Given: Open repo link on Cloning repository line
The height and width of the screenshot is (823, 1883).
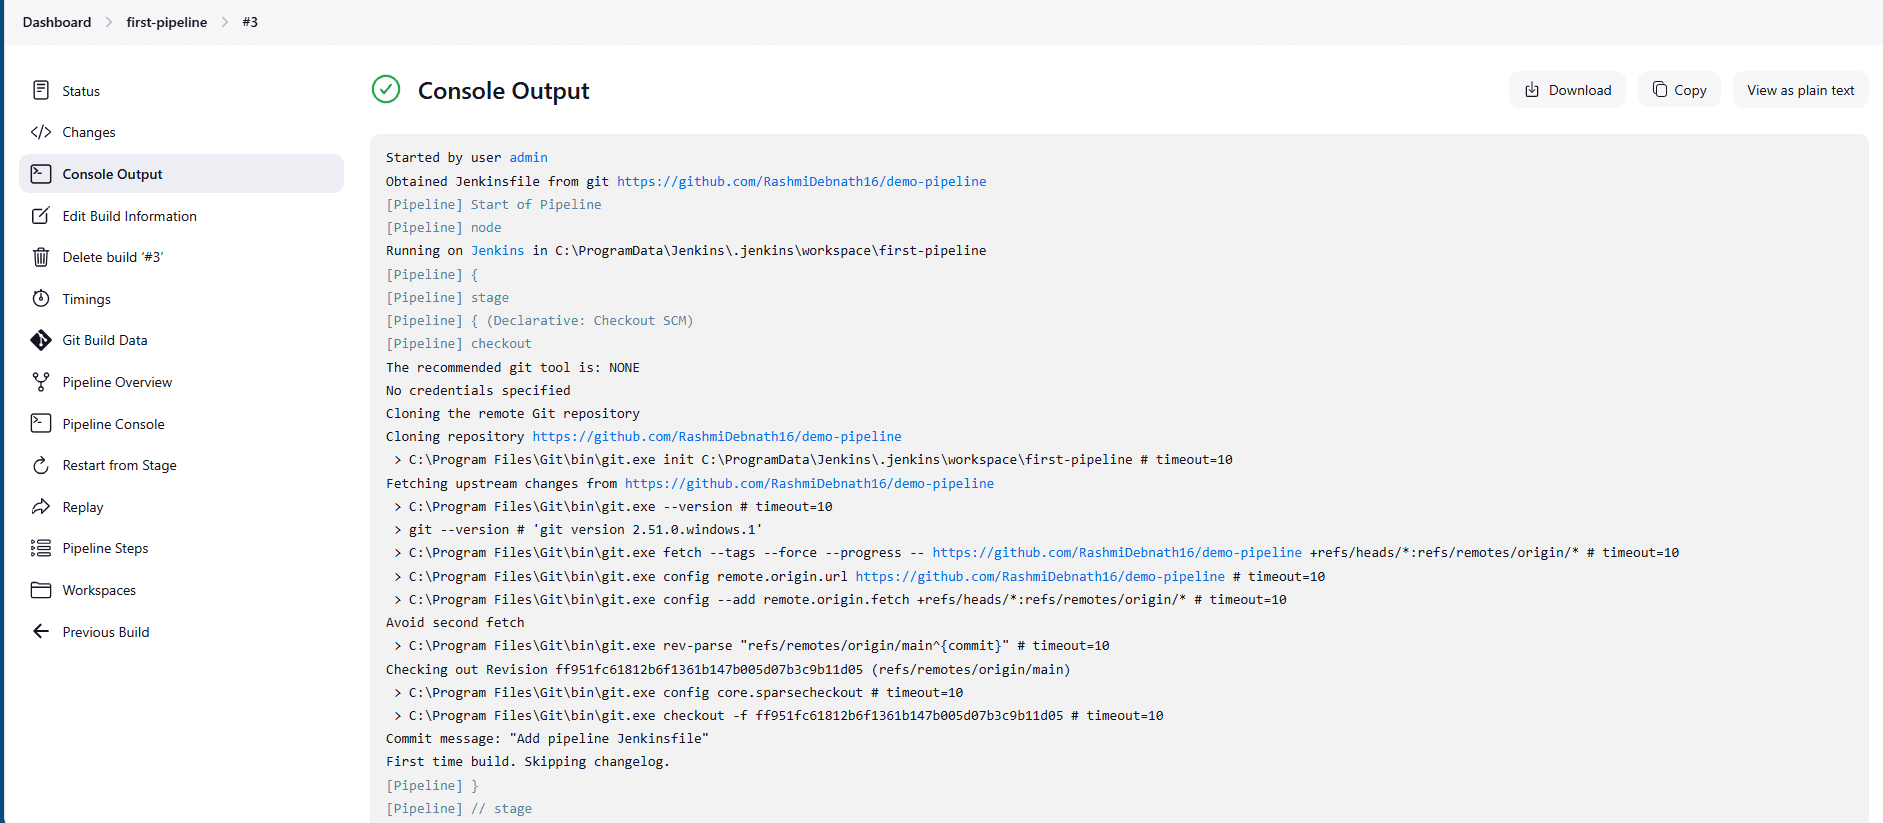Looking at the screenshot, I should (717, 437).
